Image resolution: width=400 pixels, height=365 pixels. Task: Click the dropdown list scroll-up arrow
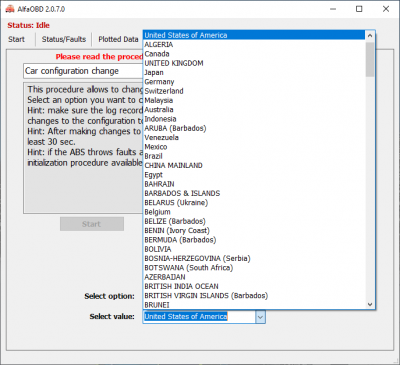coord(370,35)
